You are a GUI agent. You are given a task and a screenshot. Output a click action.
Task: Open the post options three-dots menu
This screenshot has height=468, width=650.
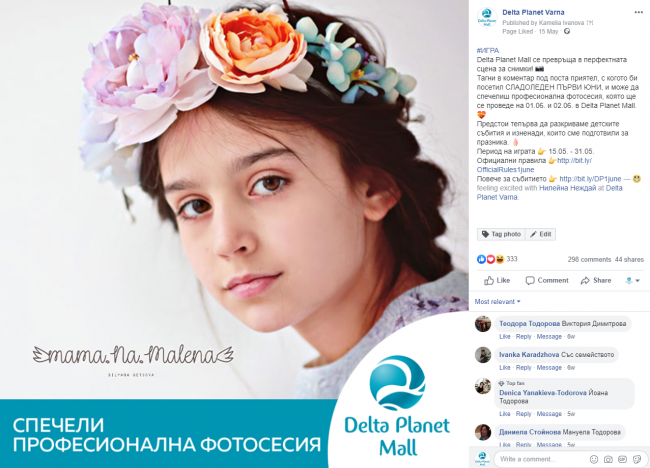pyautogui.click(x=638, y=12)
